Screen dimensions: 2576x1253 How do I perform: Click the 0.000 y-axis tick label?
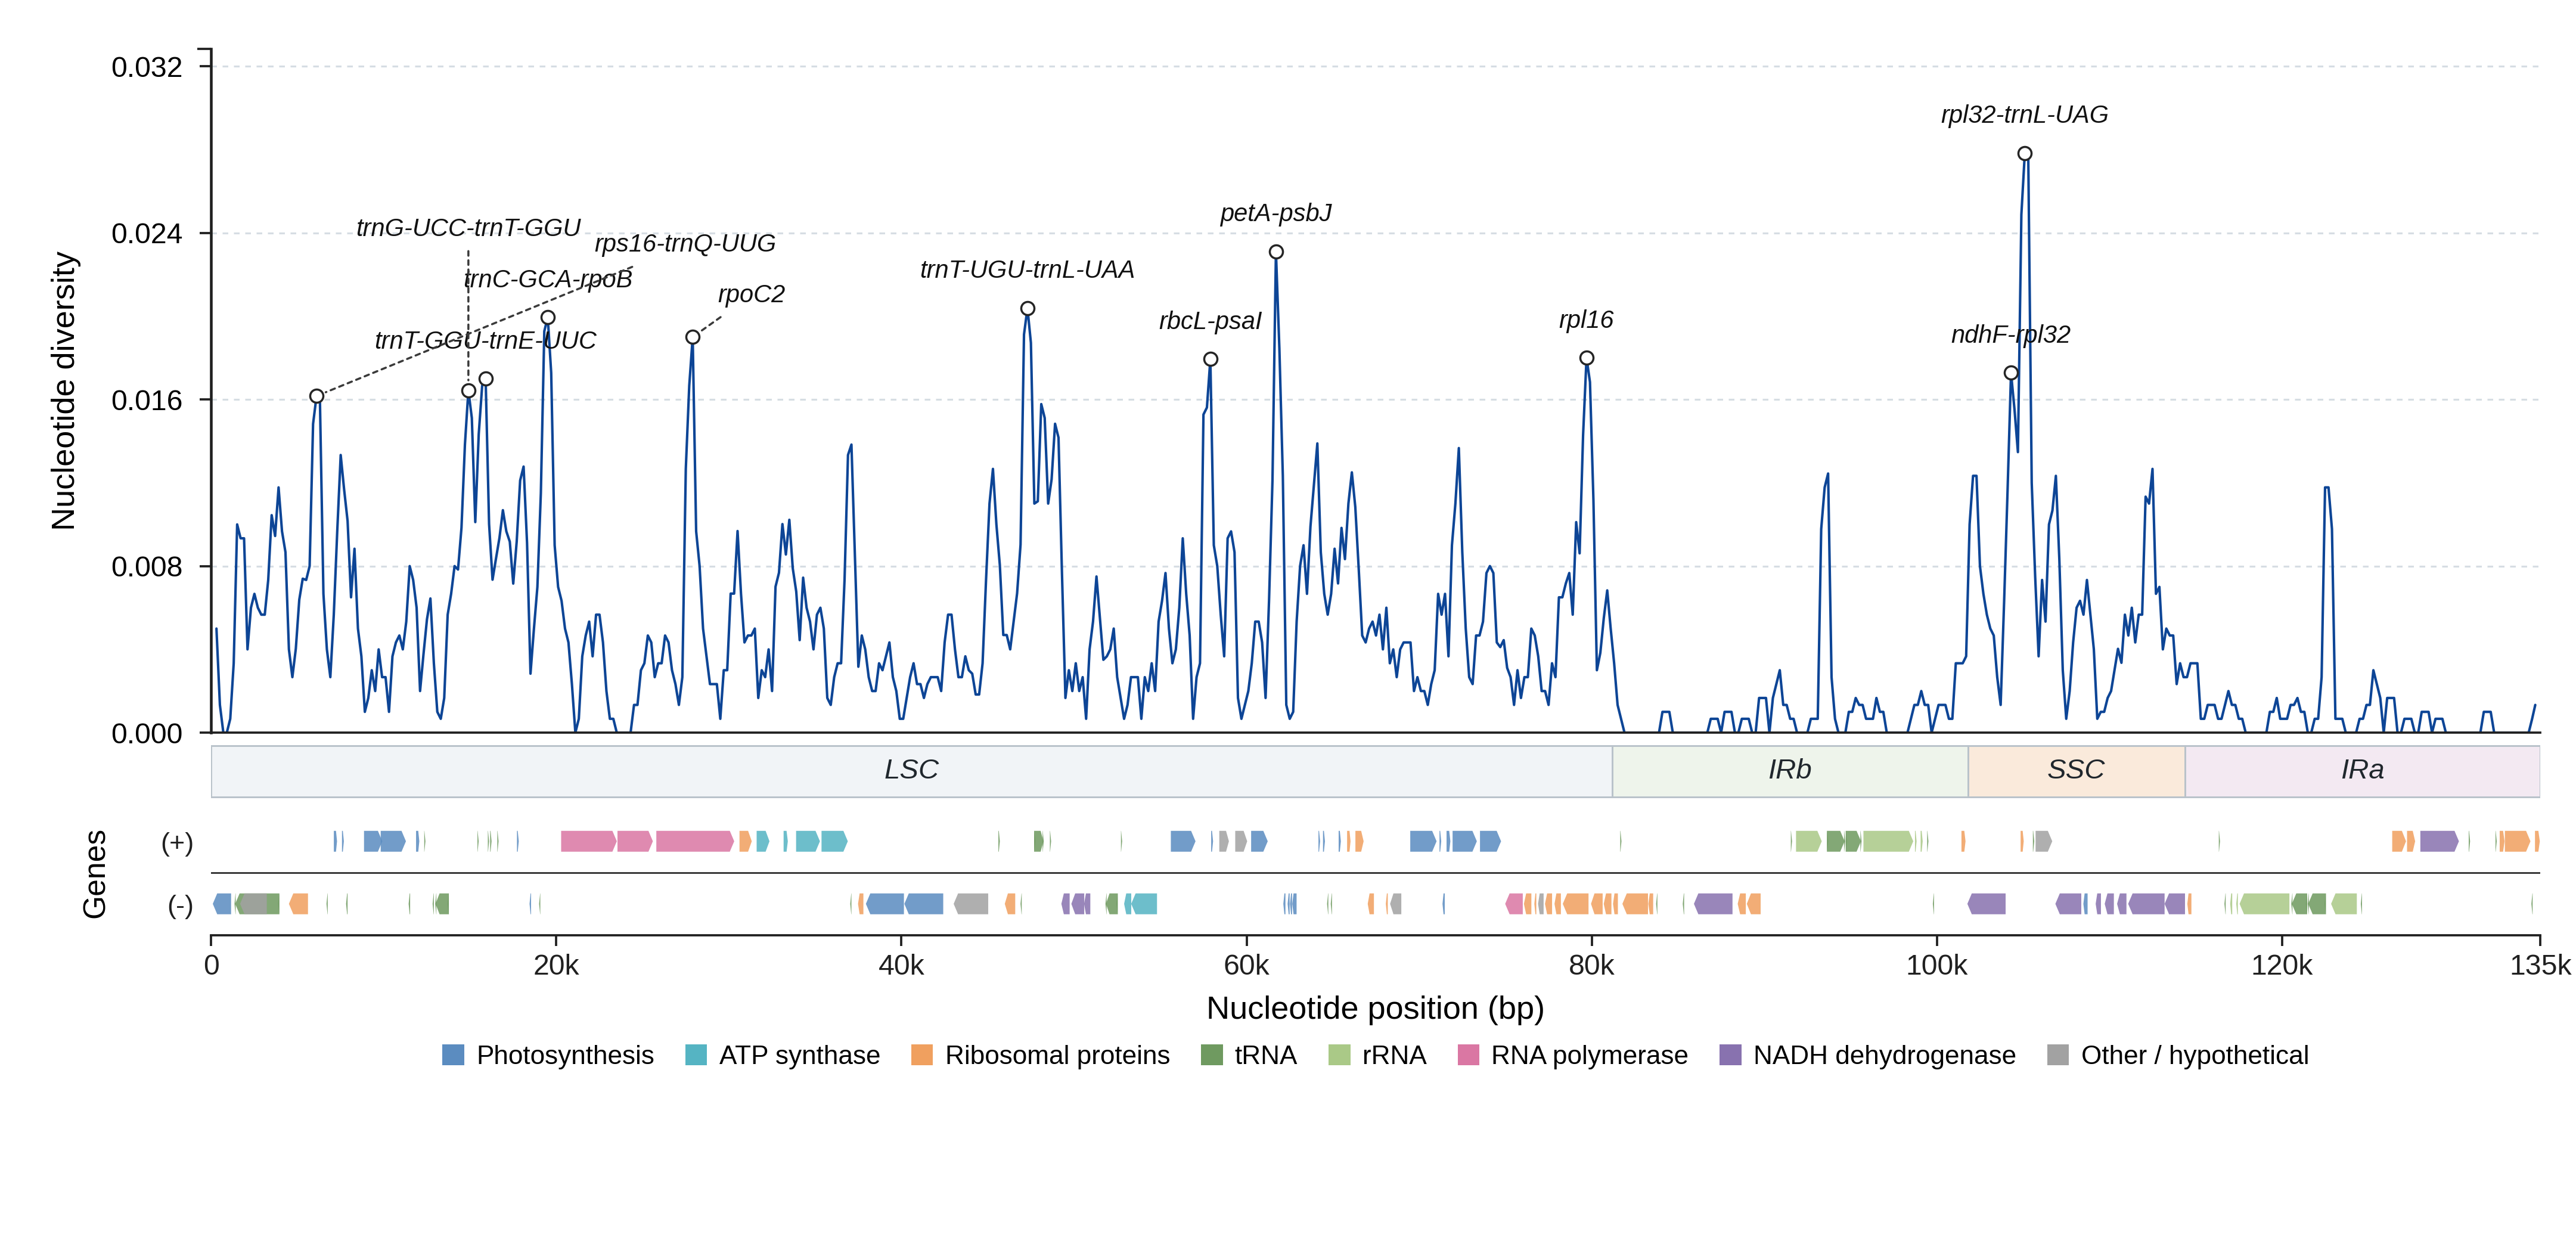[147, 734]
